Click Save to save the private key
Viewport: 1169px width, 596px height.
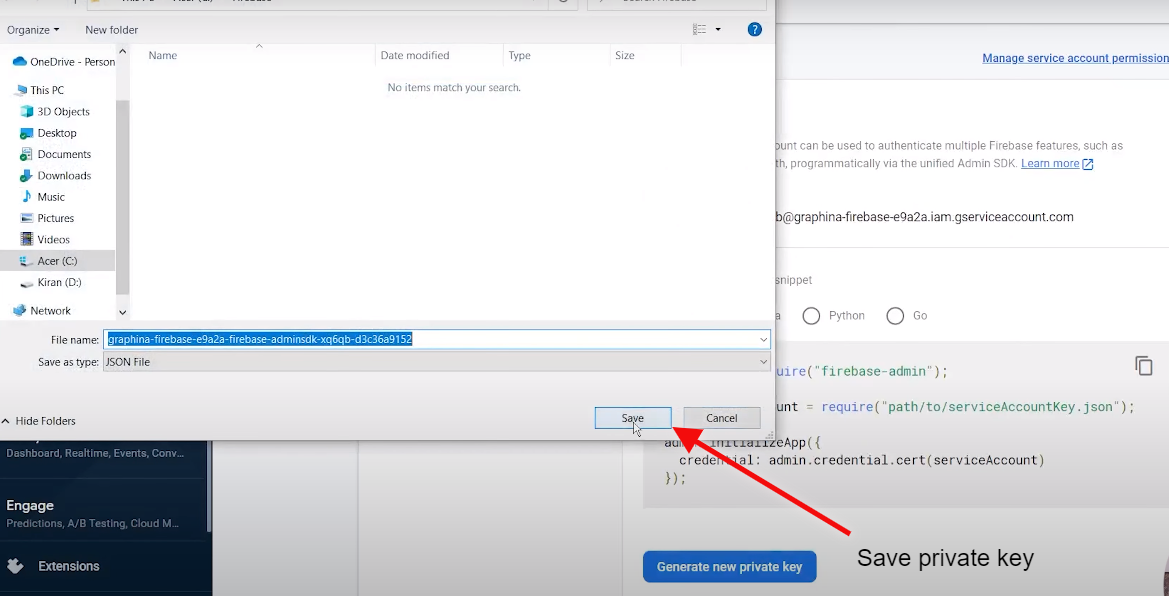[633, 418]
